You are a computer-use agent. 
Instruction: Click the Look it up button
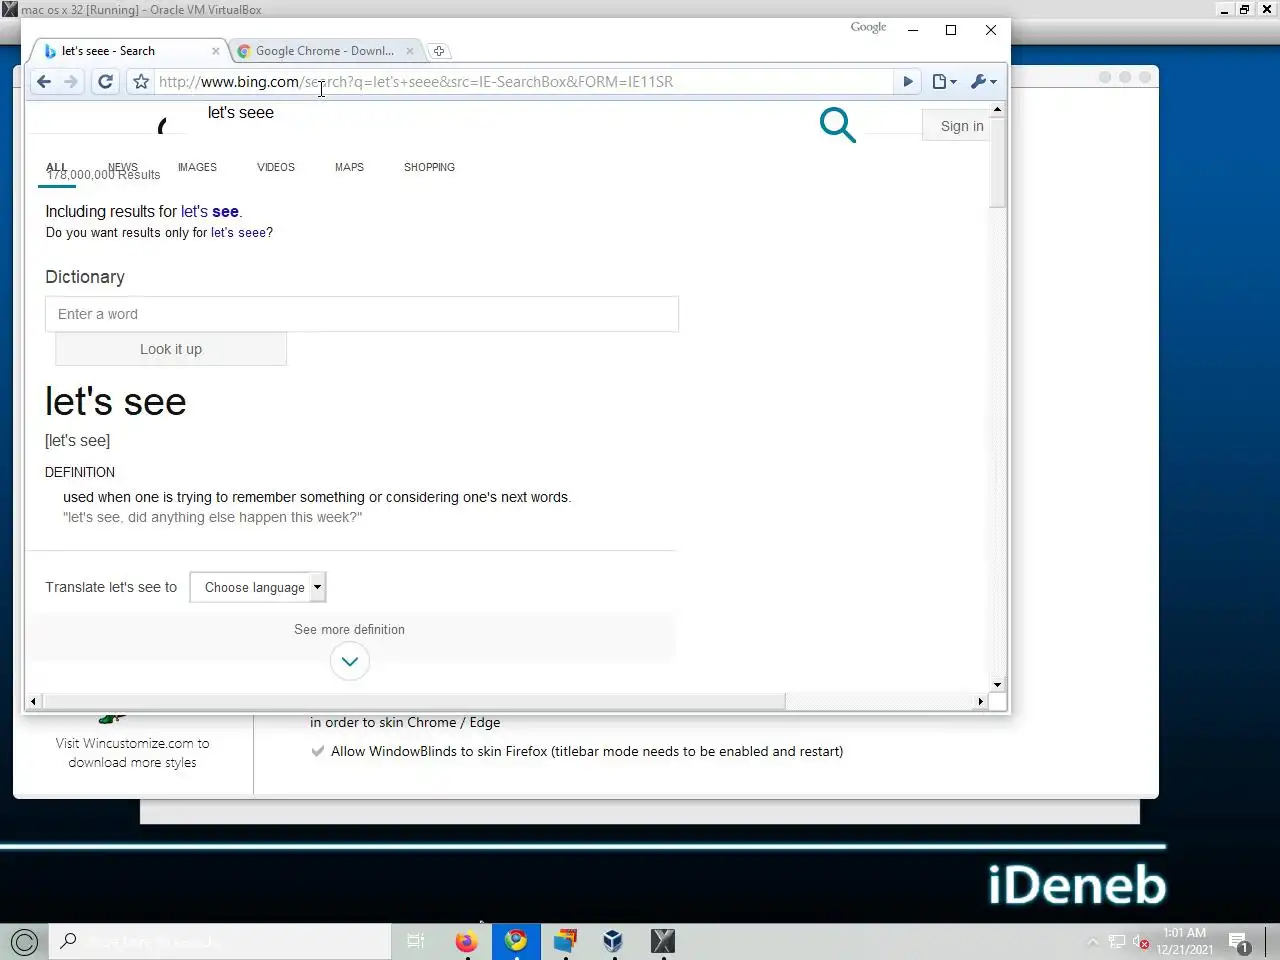click(x=171, y=349)
